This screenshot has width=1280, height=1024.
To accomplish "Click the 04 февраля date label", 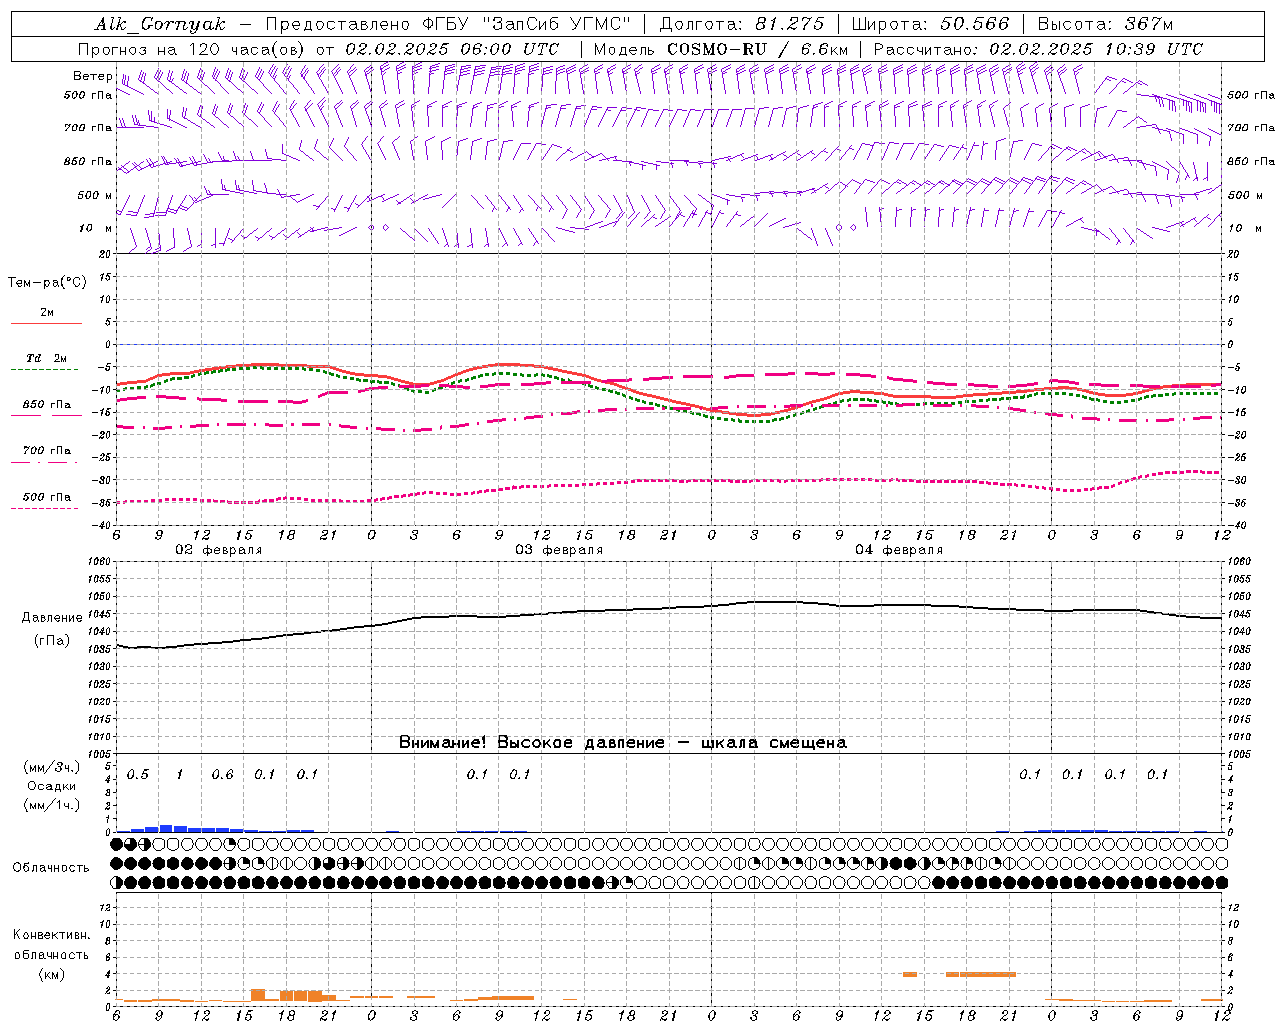I will (899, 550).
